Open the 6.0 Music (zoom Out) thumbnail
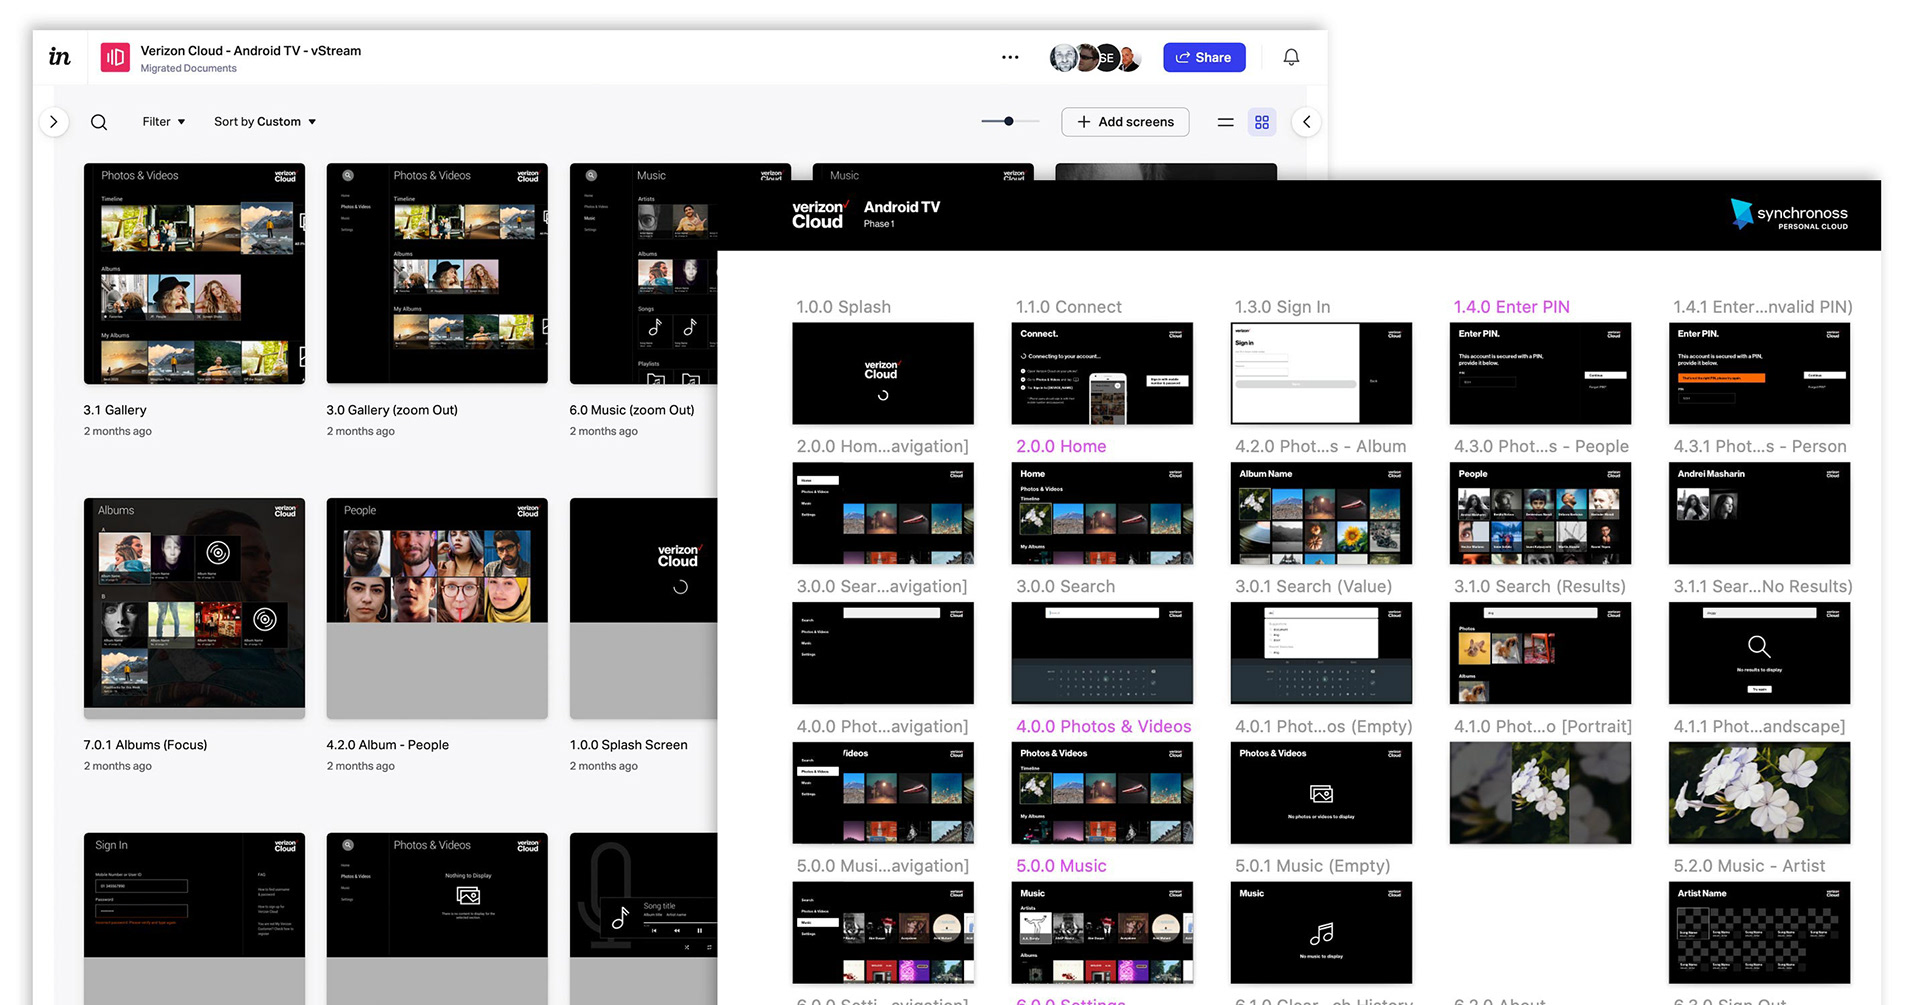The width and height of the screenshot is (1920, 1005). click(643, 273)
